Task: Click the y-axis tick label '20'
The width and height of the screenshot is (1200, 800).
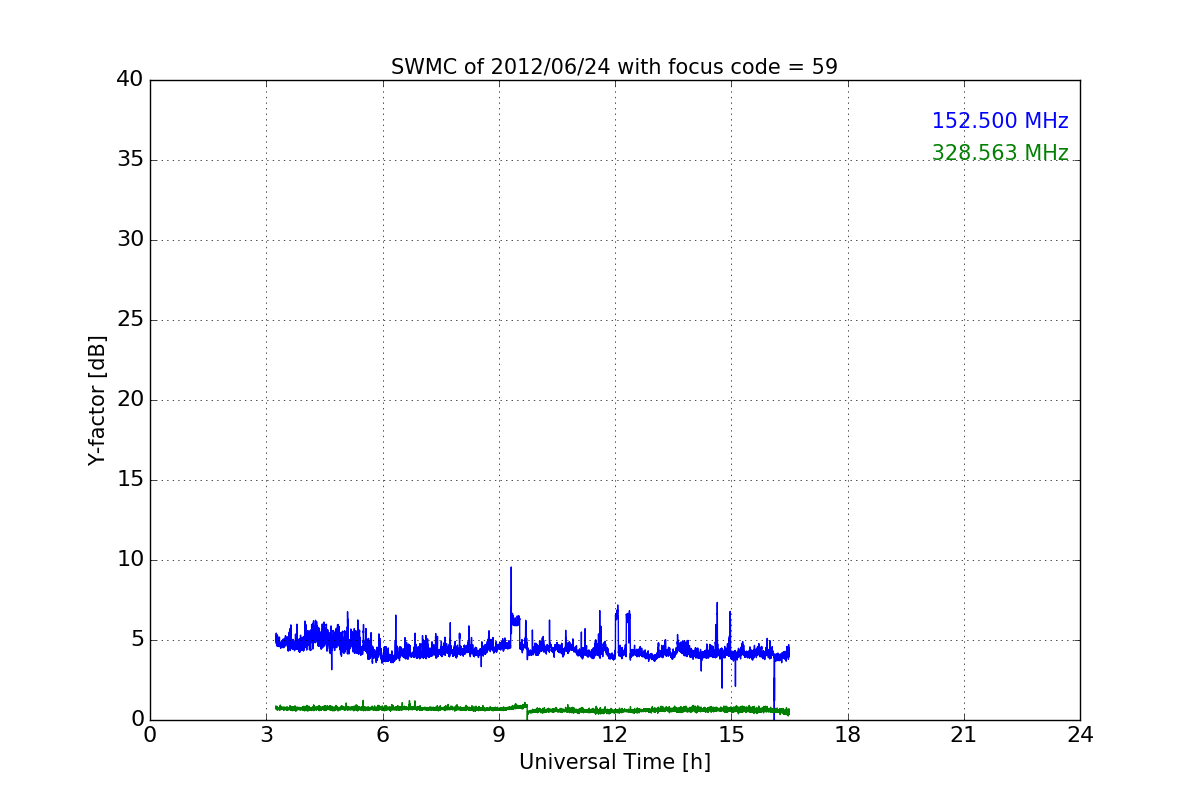Action: tap(130, 400)
